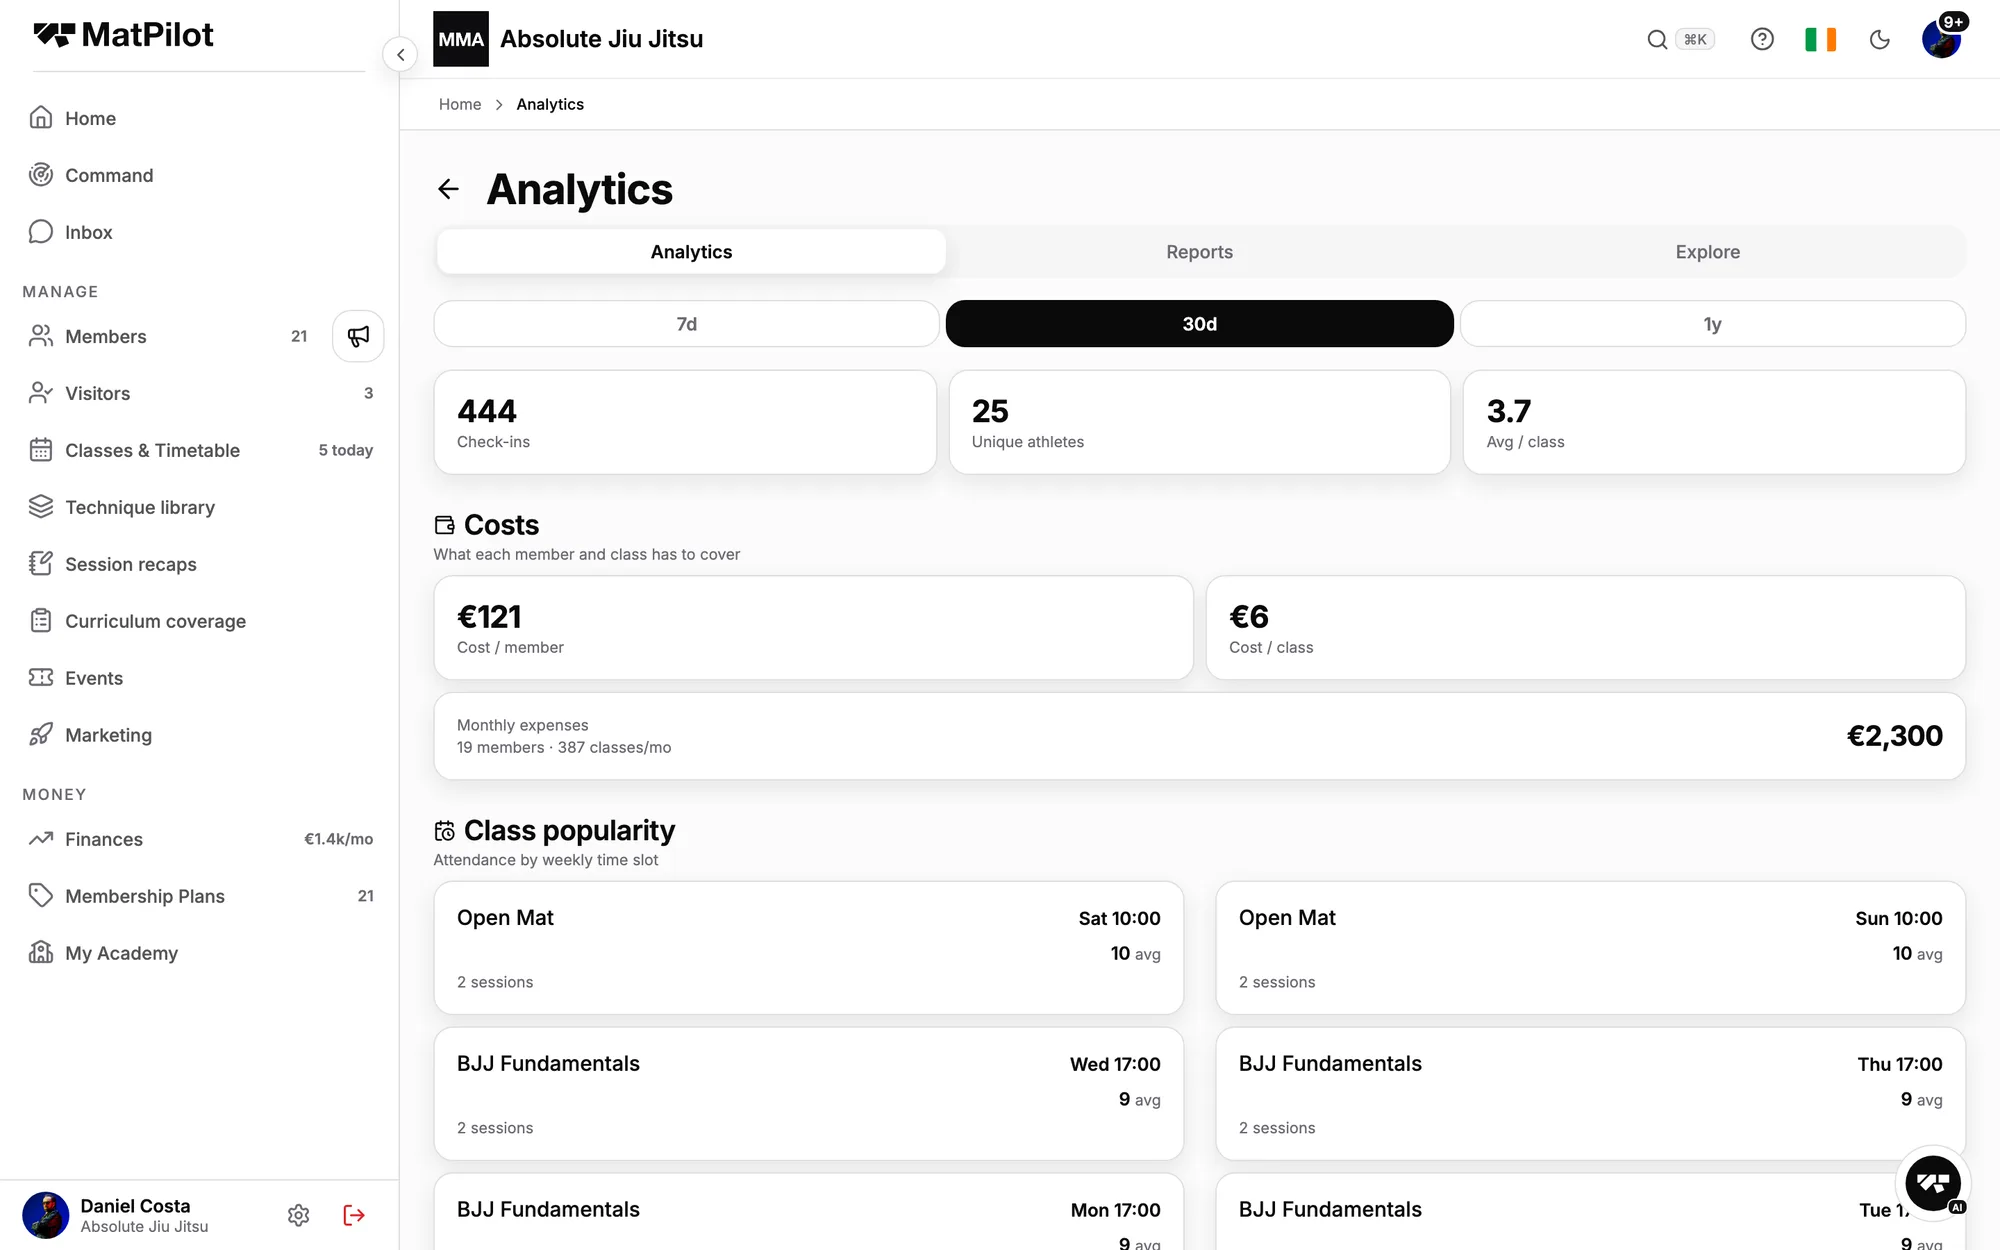The height and width of the screenshot is (1250, 2000).
Task: Log out using the red exit icon
Action: (x=354, y=1215)
